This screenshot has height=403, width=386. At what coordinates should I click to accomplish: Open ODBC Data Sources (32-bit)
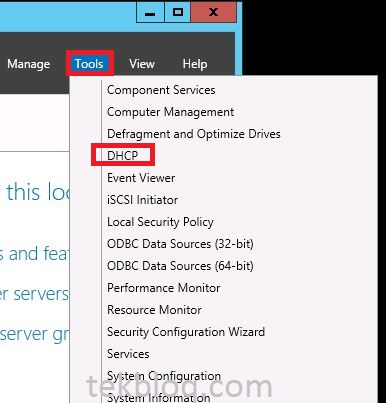(x=180, y=244)
